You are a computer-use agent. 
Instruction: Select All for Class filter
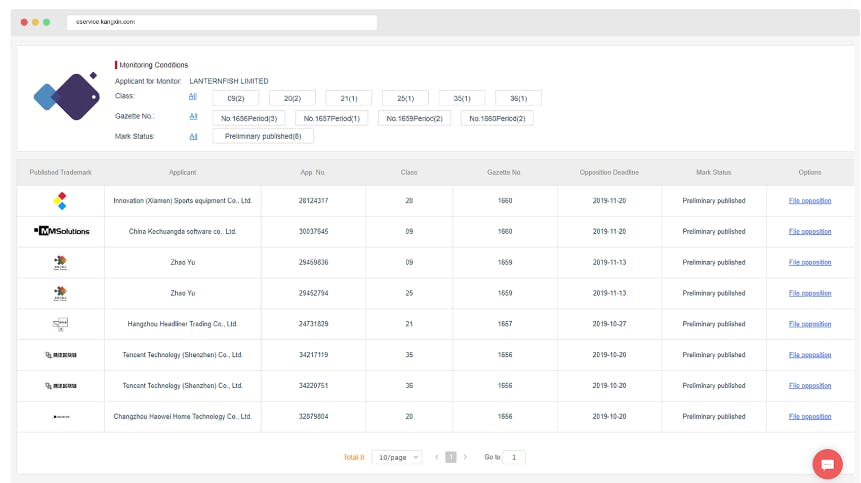pyautogui.click(x=193, y=96)
